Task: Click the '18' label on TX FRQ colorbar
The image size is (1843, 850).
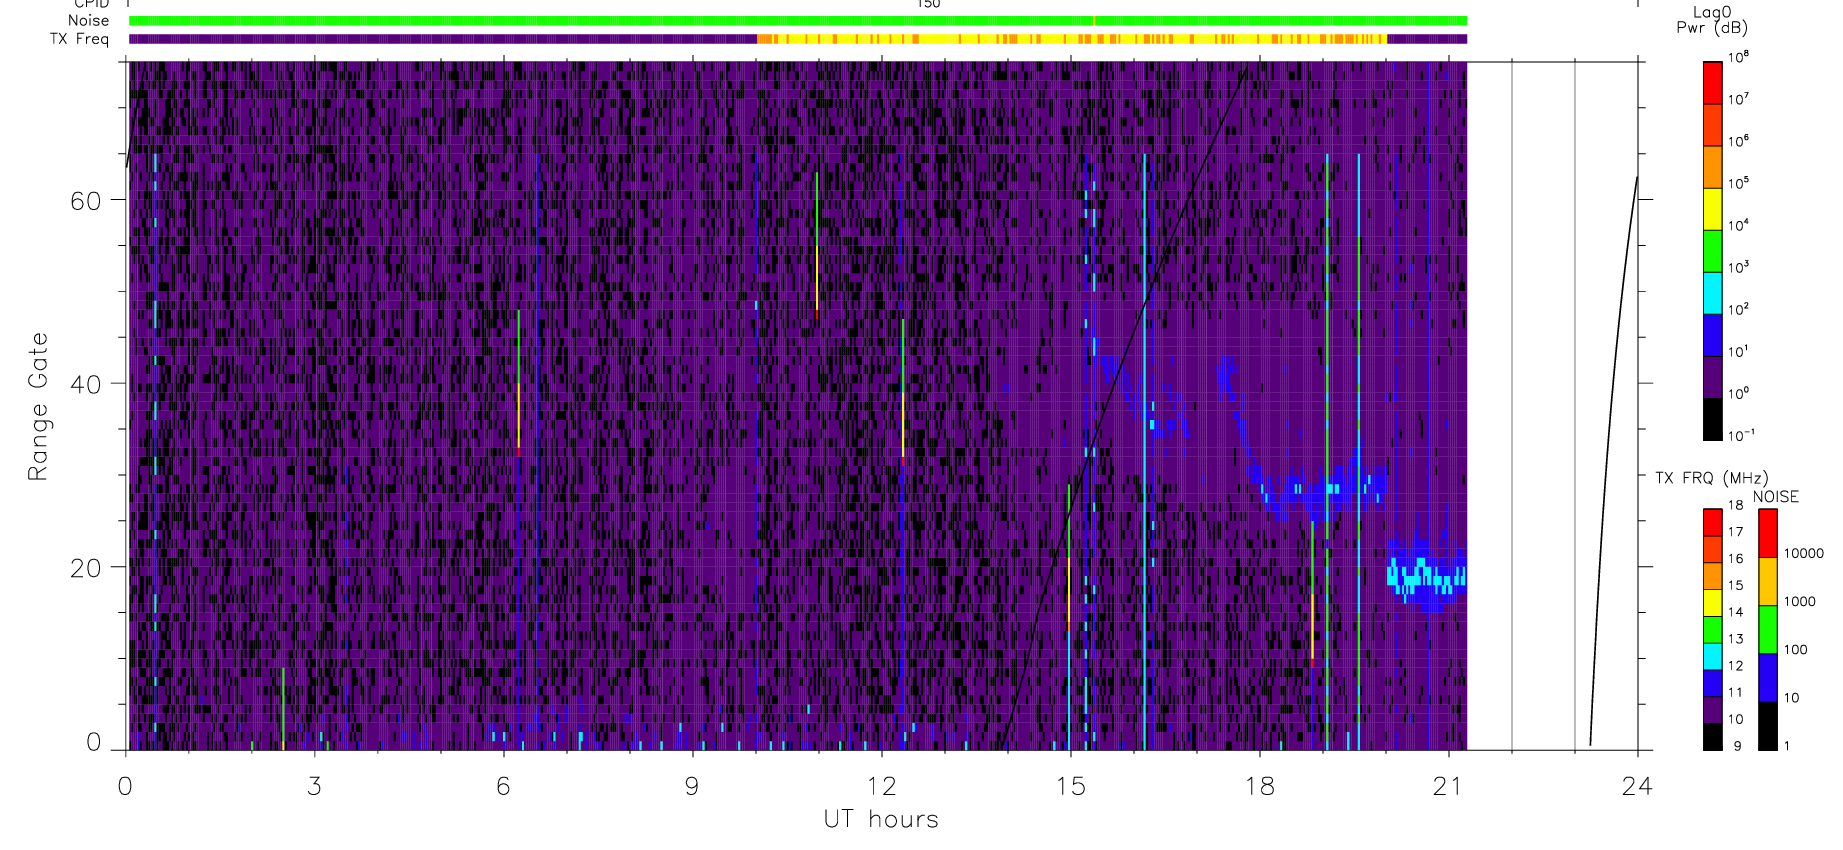Action: click(x=1736, y=505)
